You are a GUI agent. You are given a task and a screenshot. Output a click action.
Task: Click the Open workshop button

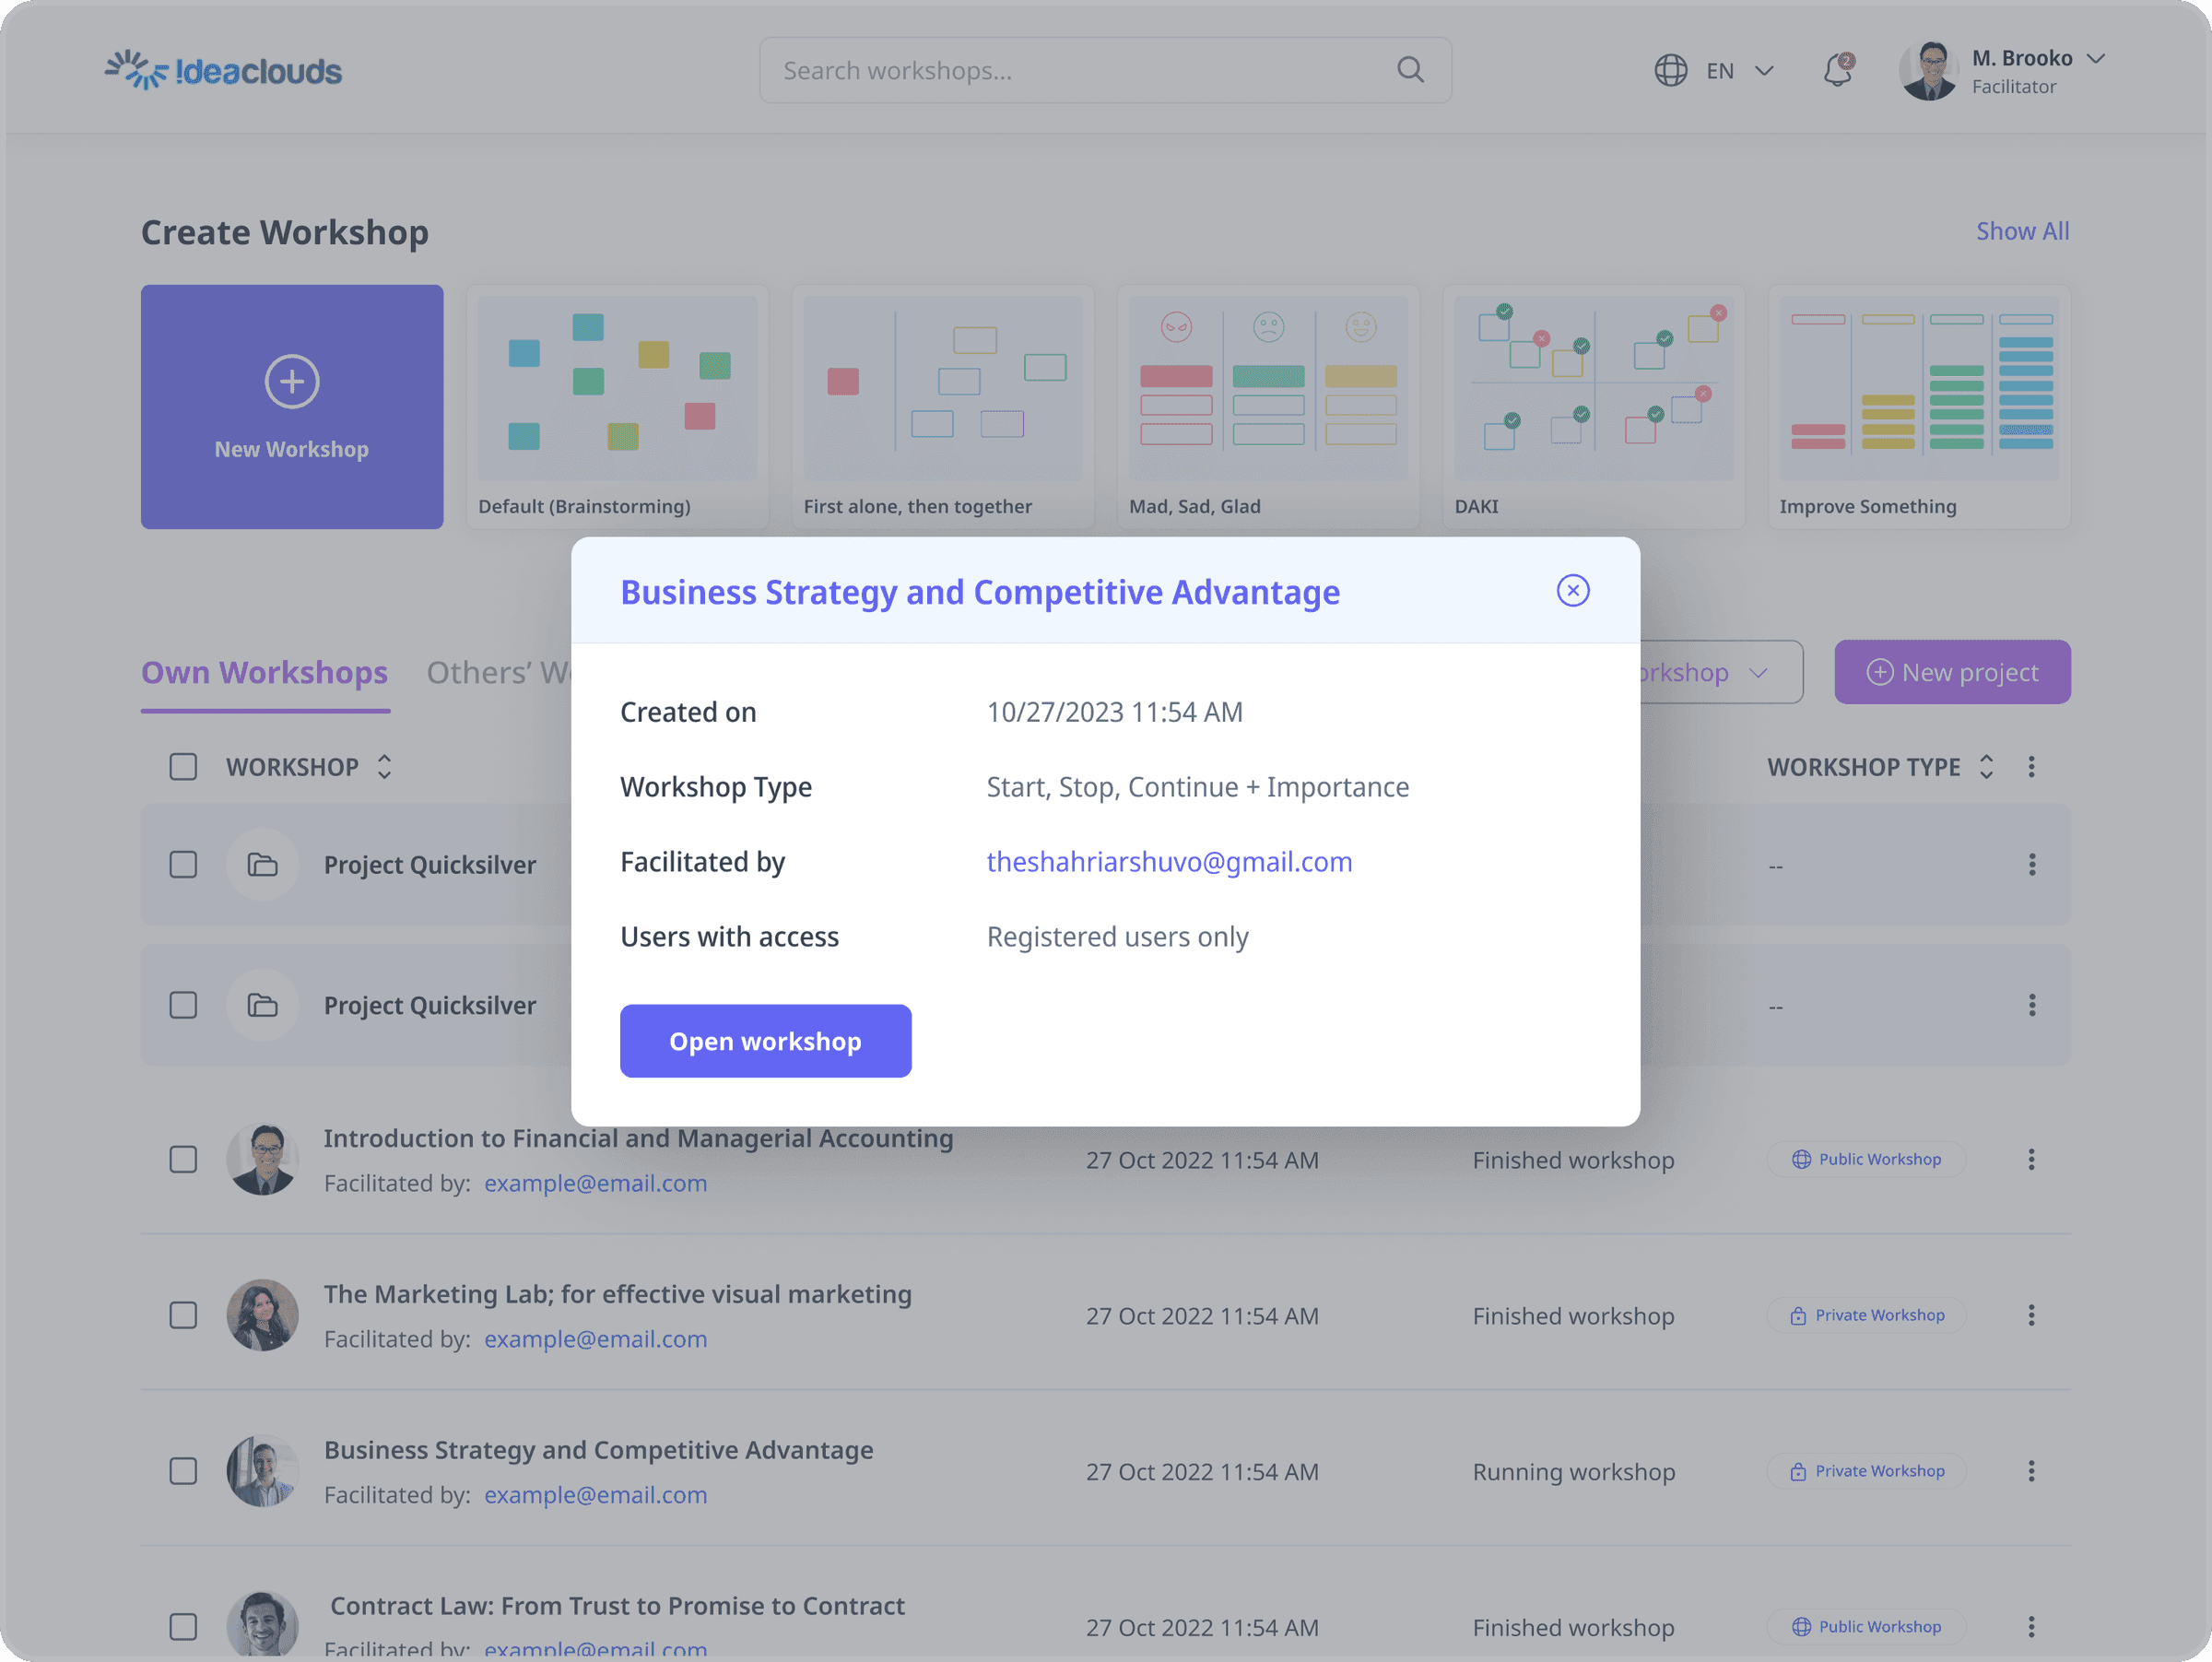click(765, 1041)
